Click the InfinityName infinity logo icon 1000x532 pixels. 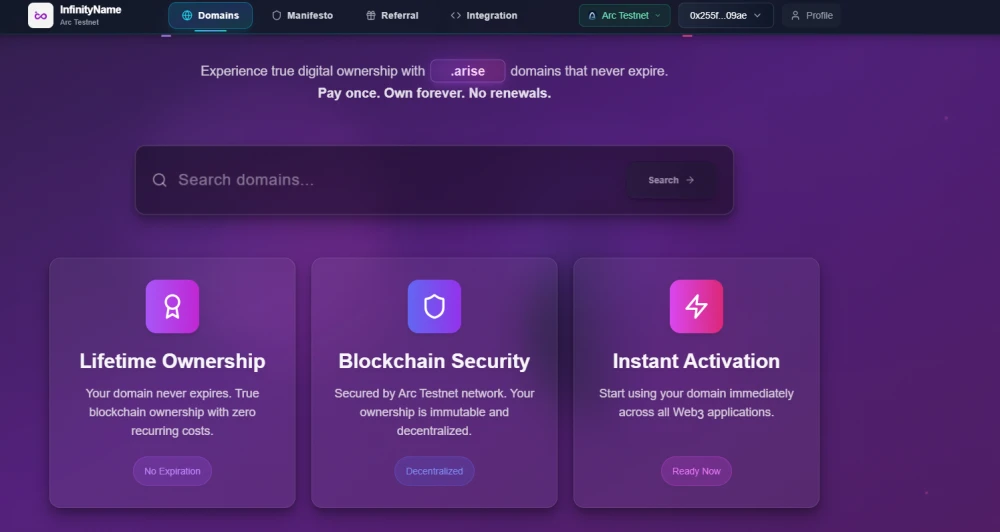[x=40, y=16]
